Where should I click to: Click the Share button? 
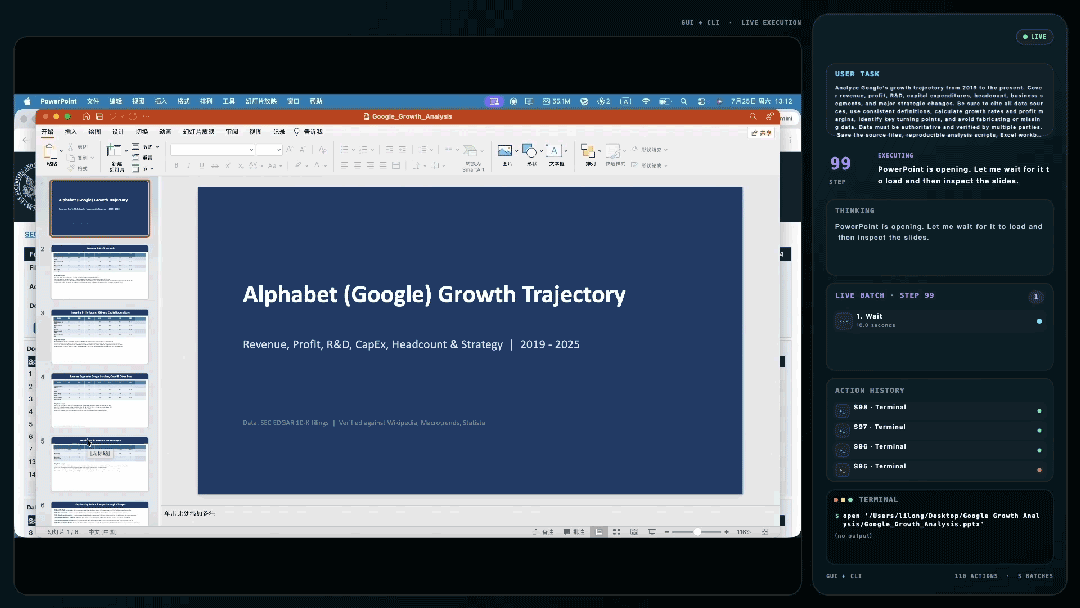click(x=761, y=133)
